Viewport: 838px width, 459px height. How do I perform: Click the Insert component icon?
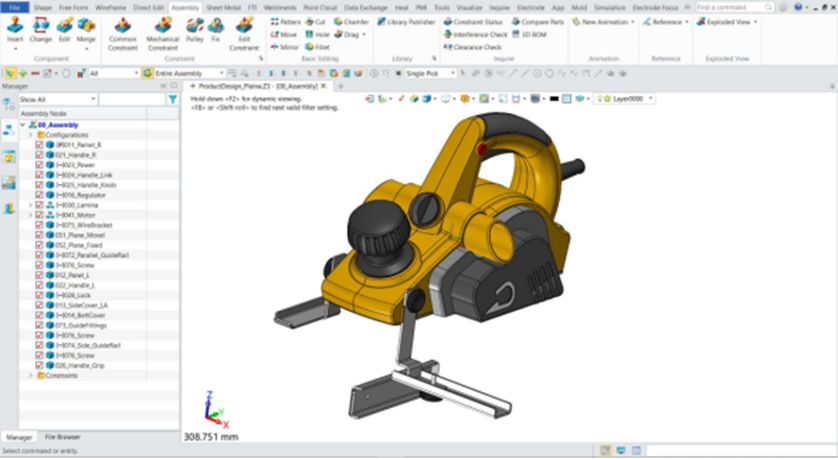[14, 28]
